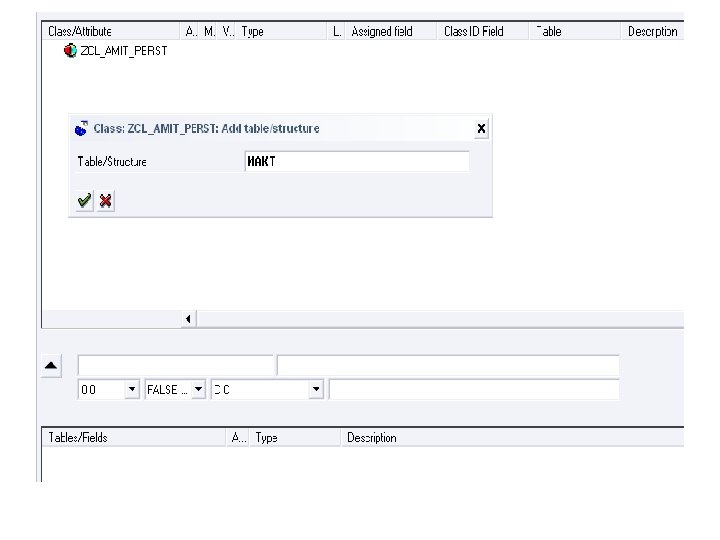
Task: Confirm with the green checkmark icon
Action: 84,201
